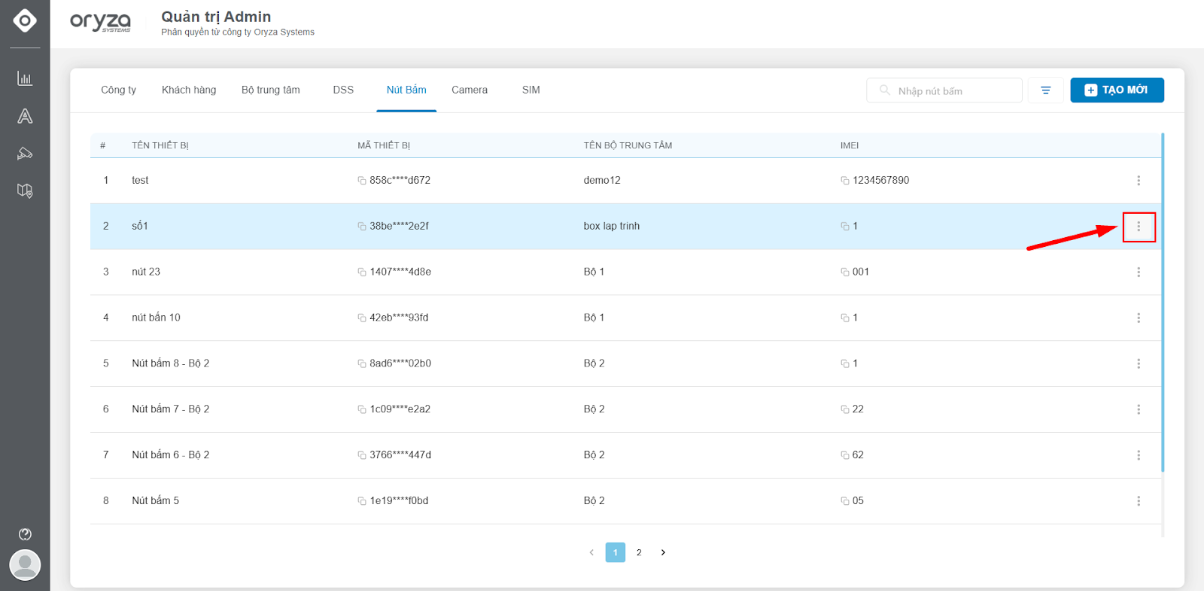
Task: Copy device code 38be****2e2f
Action: pos(362,227)
